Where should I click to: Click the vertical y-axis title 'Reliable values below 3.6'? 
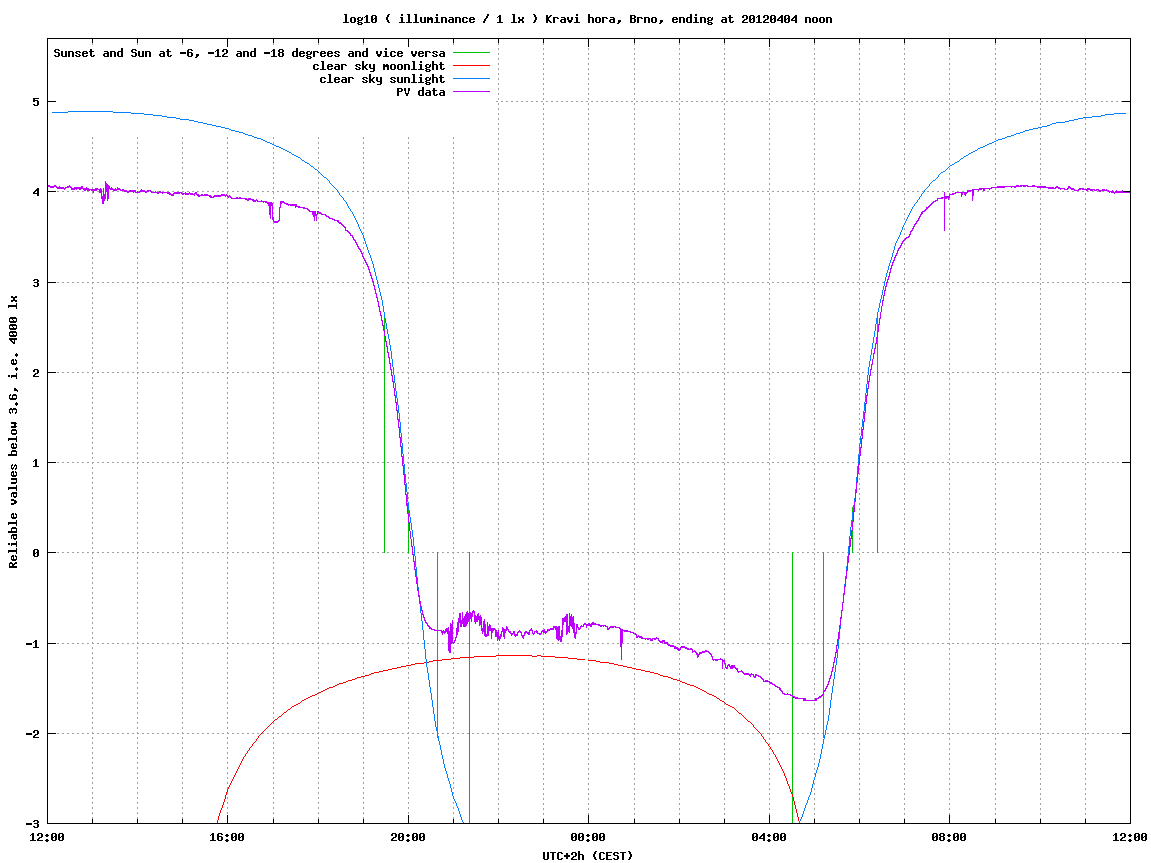13,432
